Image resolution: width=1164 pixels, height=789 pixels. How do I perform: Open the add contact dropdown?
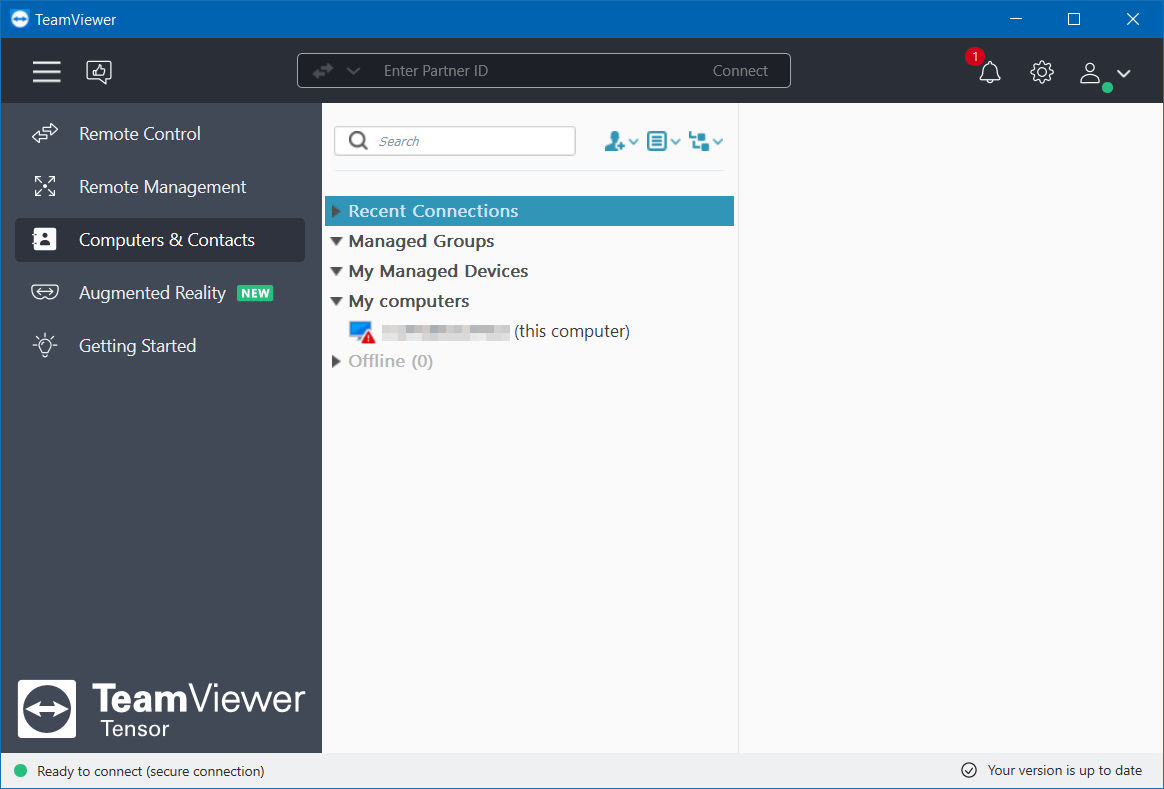(x=621, y=141)
